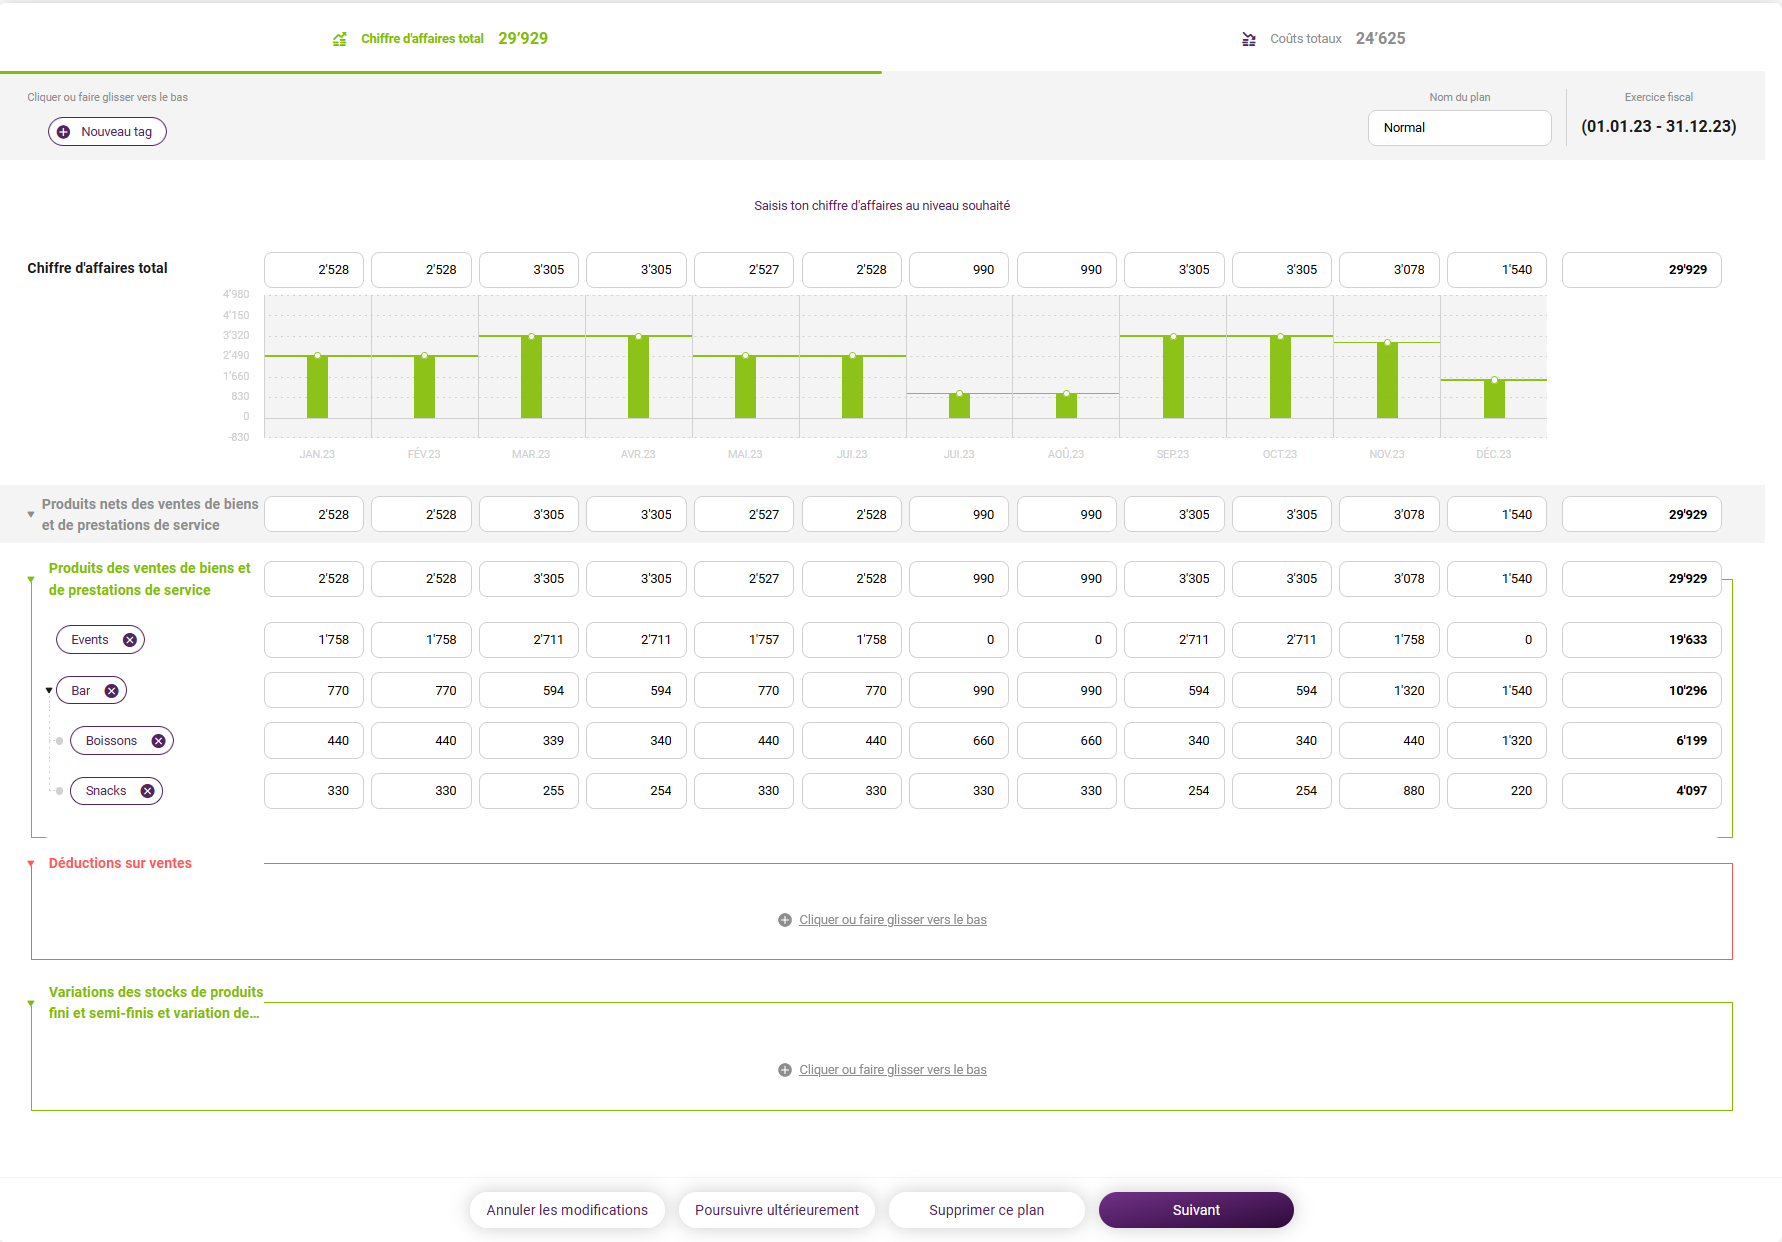The image size is (1782, 1242).
Task: Click plus icon in Variations des stocks section
Action: (785, 1070)
